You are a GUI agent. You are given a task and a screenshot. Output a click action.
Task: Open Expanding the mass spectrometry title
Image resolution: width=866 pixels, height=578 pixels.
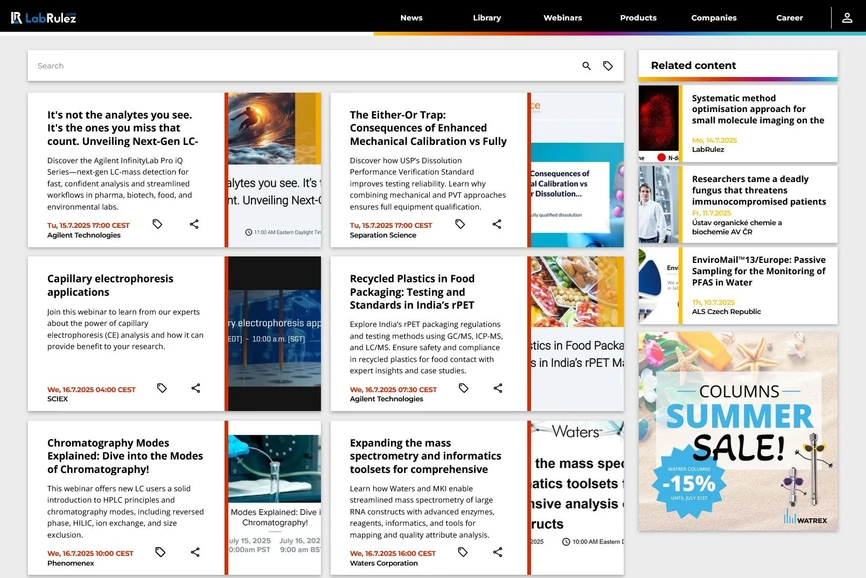point(425,456)
